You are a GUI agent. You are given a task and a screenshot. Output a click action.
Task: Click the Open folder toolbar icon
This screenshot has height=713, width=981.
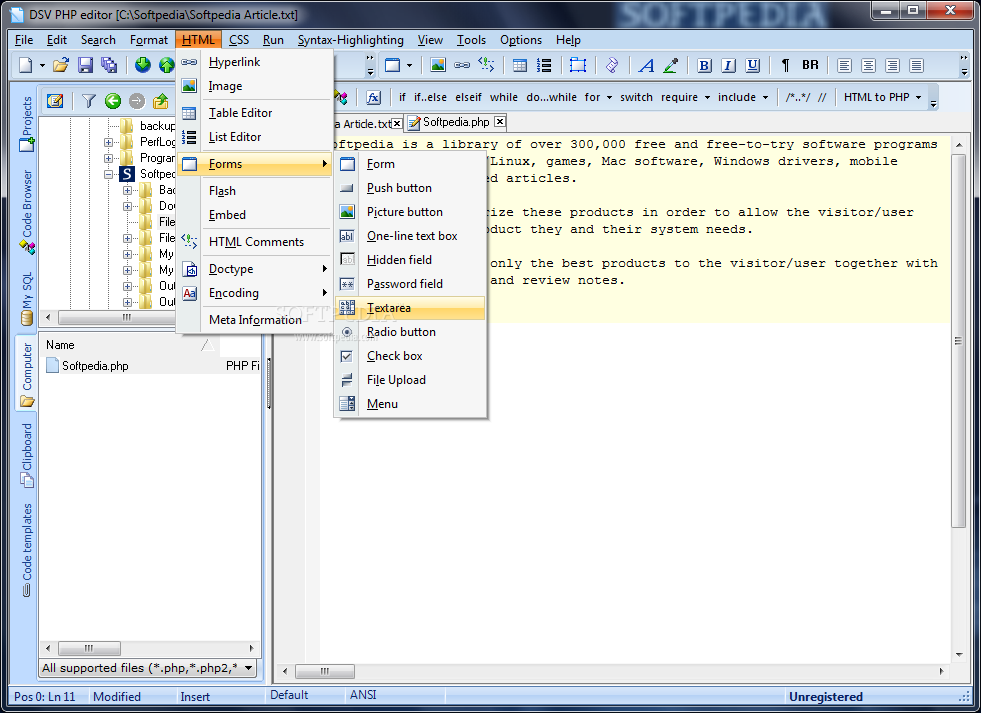[x=61, y=65]
